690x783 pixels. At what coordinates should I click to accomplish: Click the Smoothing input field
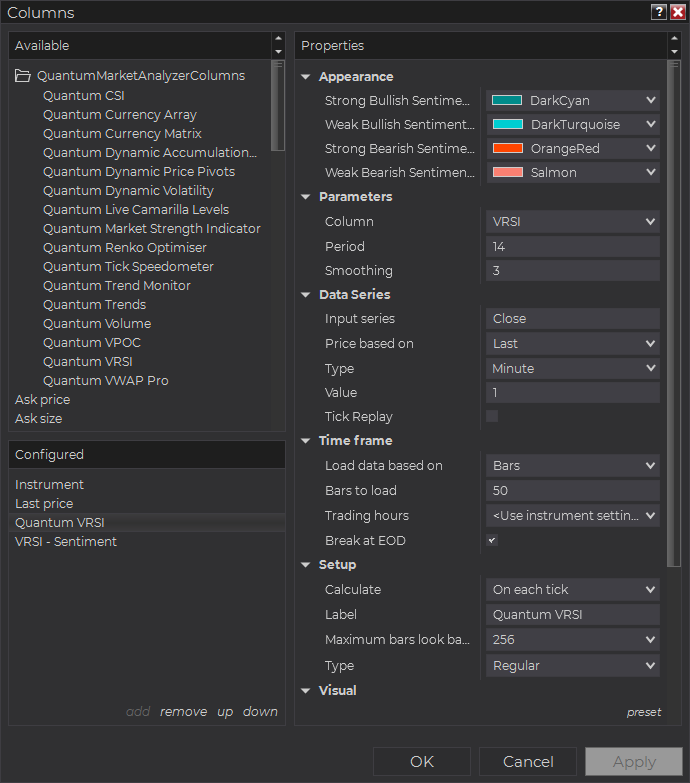pyautogui.click(x=573, y=271)
